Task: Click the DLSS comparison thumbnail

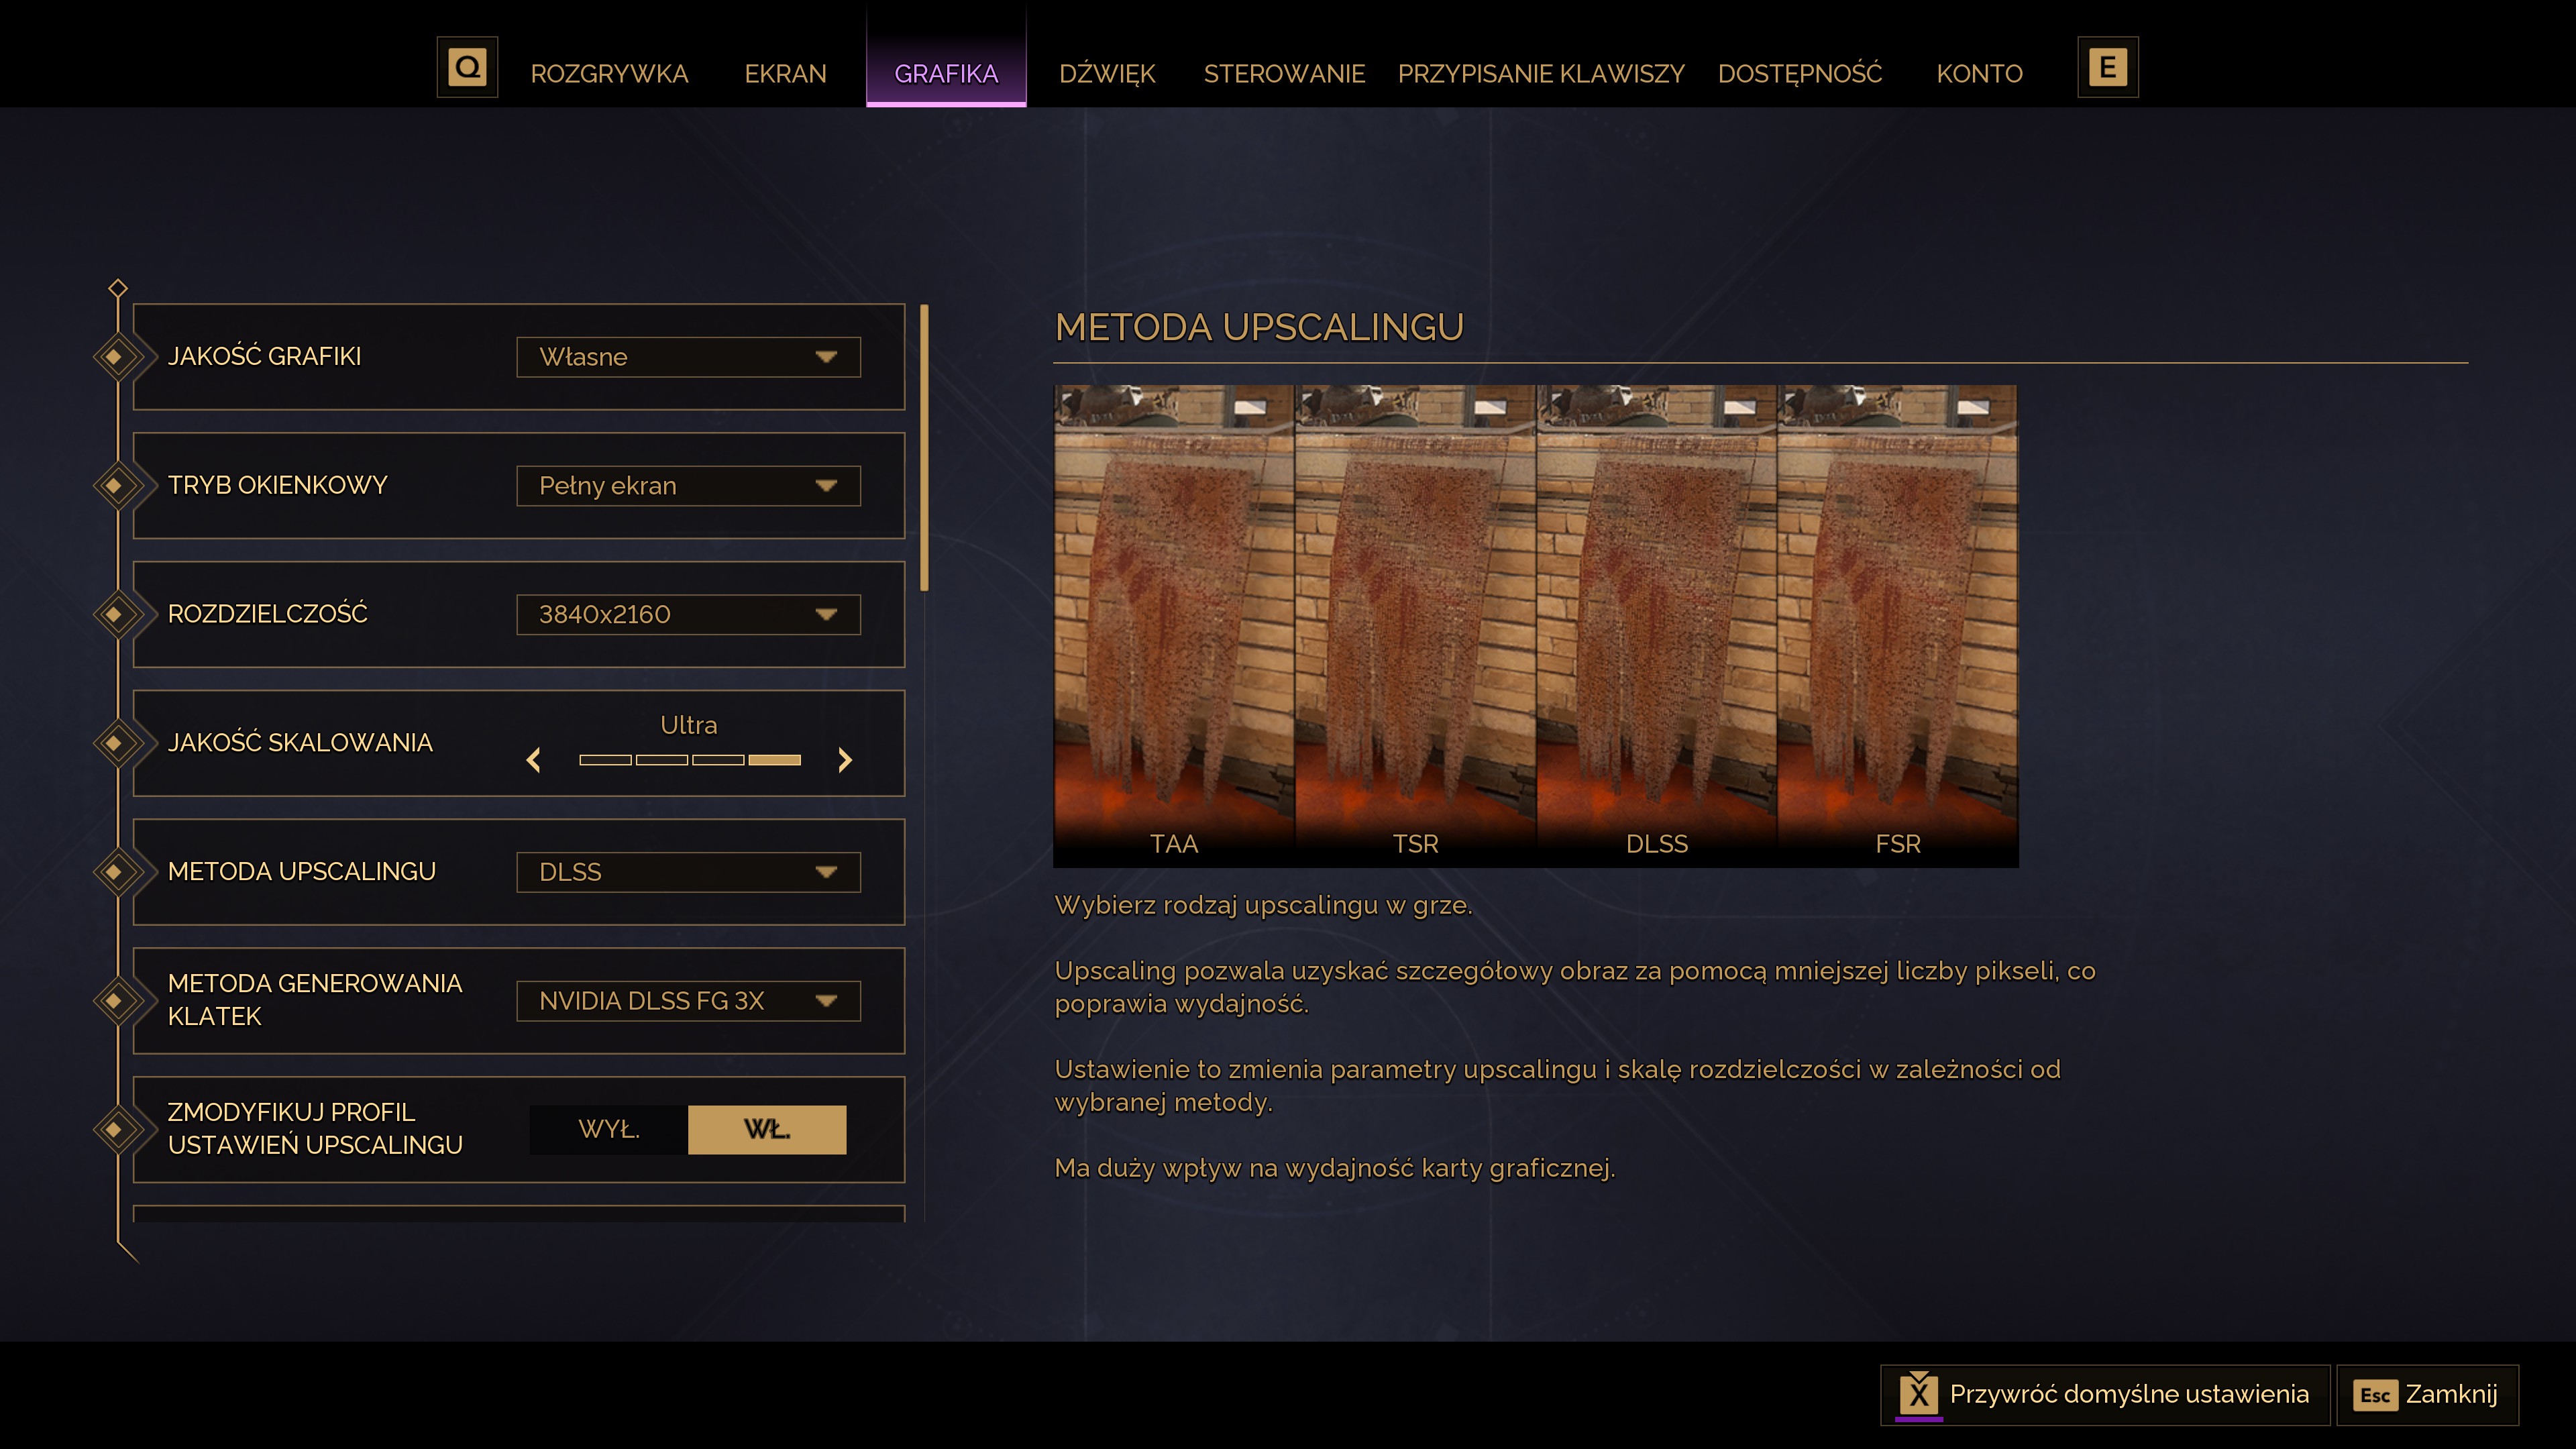Action: click(x=1657, y=625)
